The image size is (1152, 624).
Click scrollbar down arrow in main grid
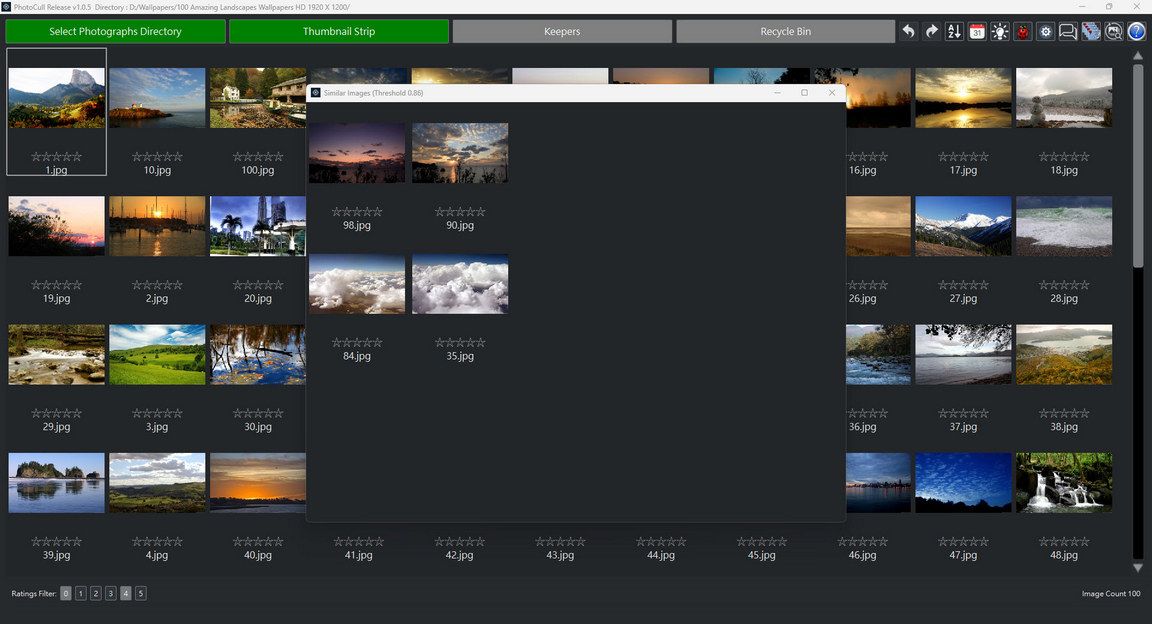click(1138, 568)
